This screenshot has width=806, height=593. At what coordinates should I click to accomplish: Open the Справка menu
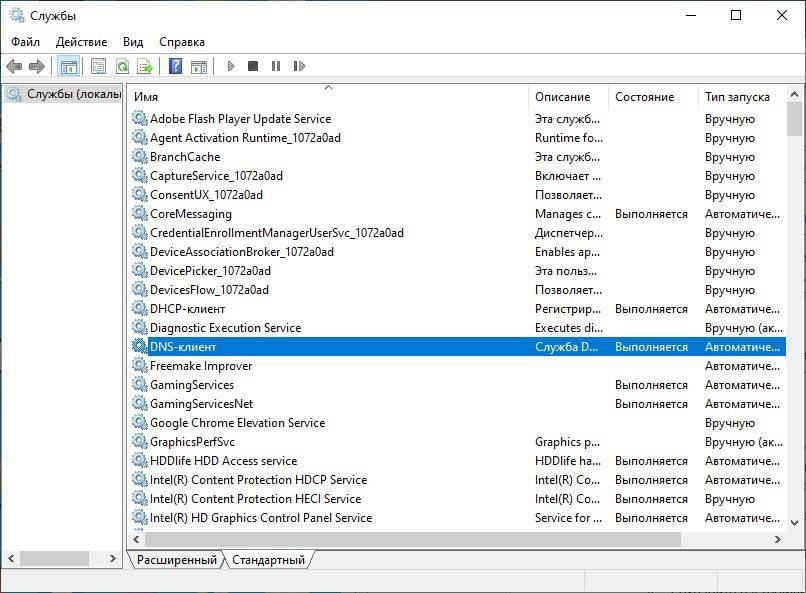click(x=182, y=42)
